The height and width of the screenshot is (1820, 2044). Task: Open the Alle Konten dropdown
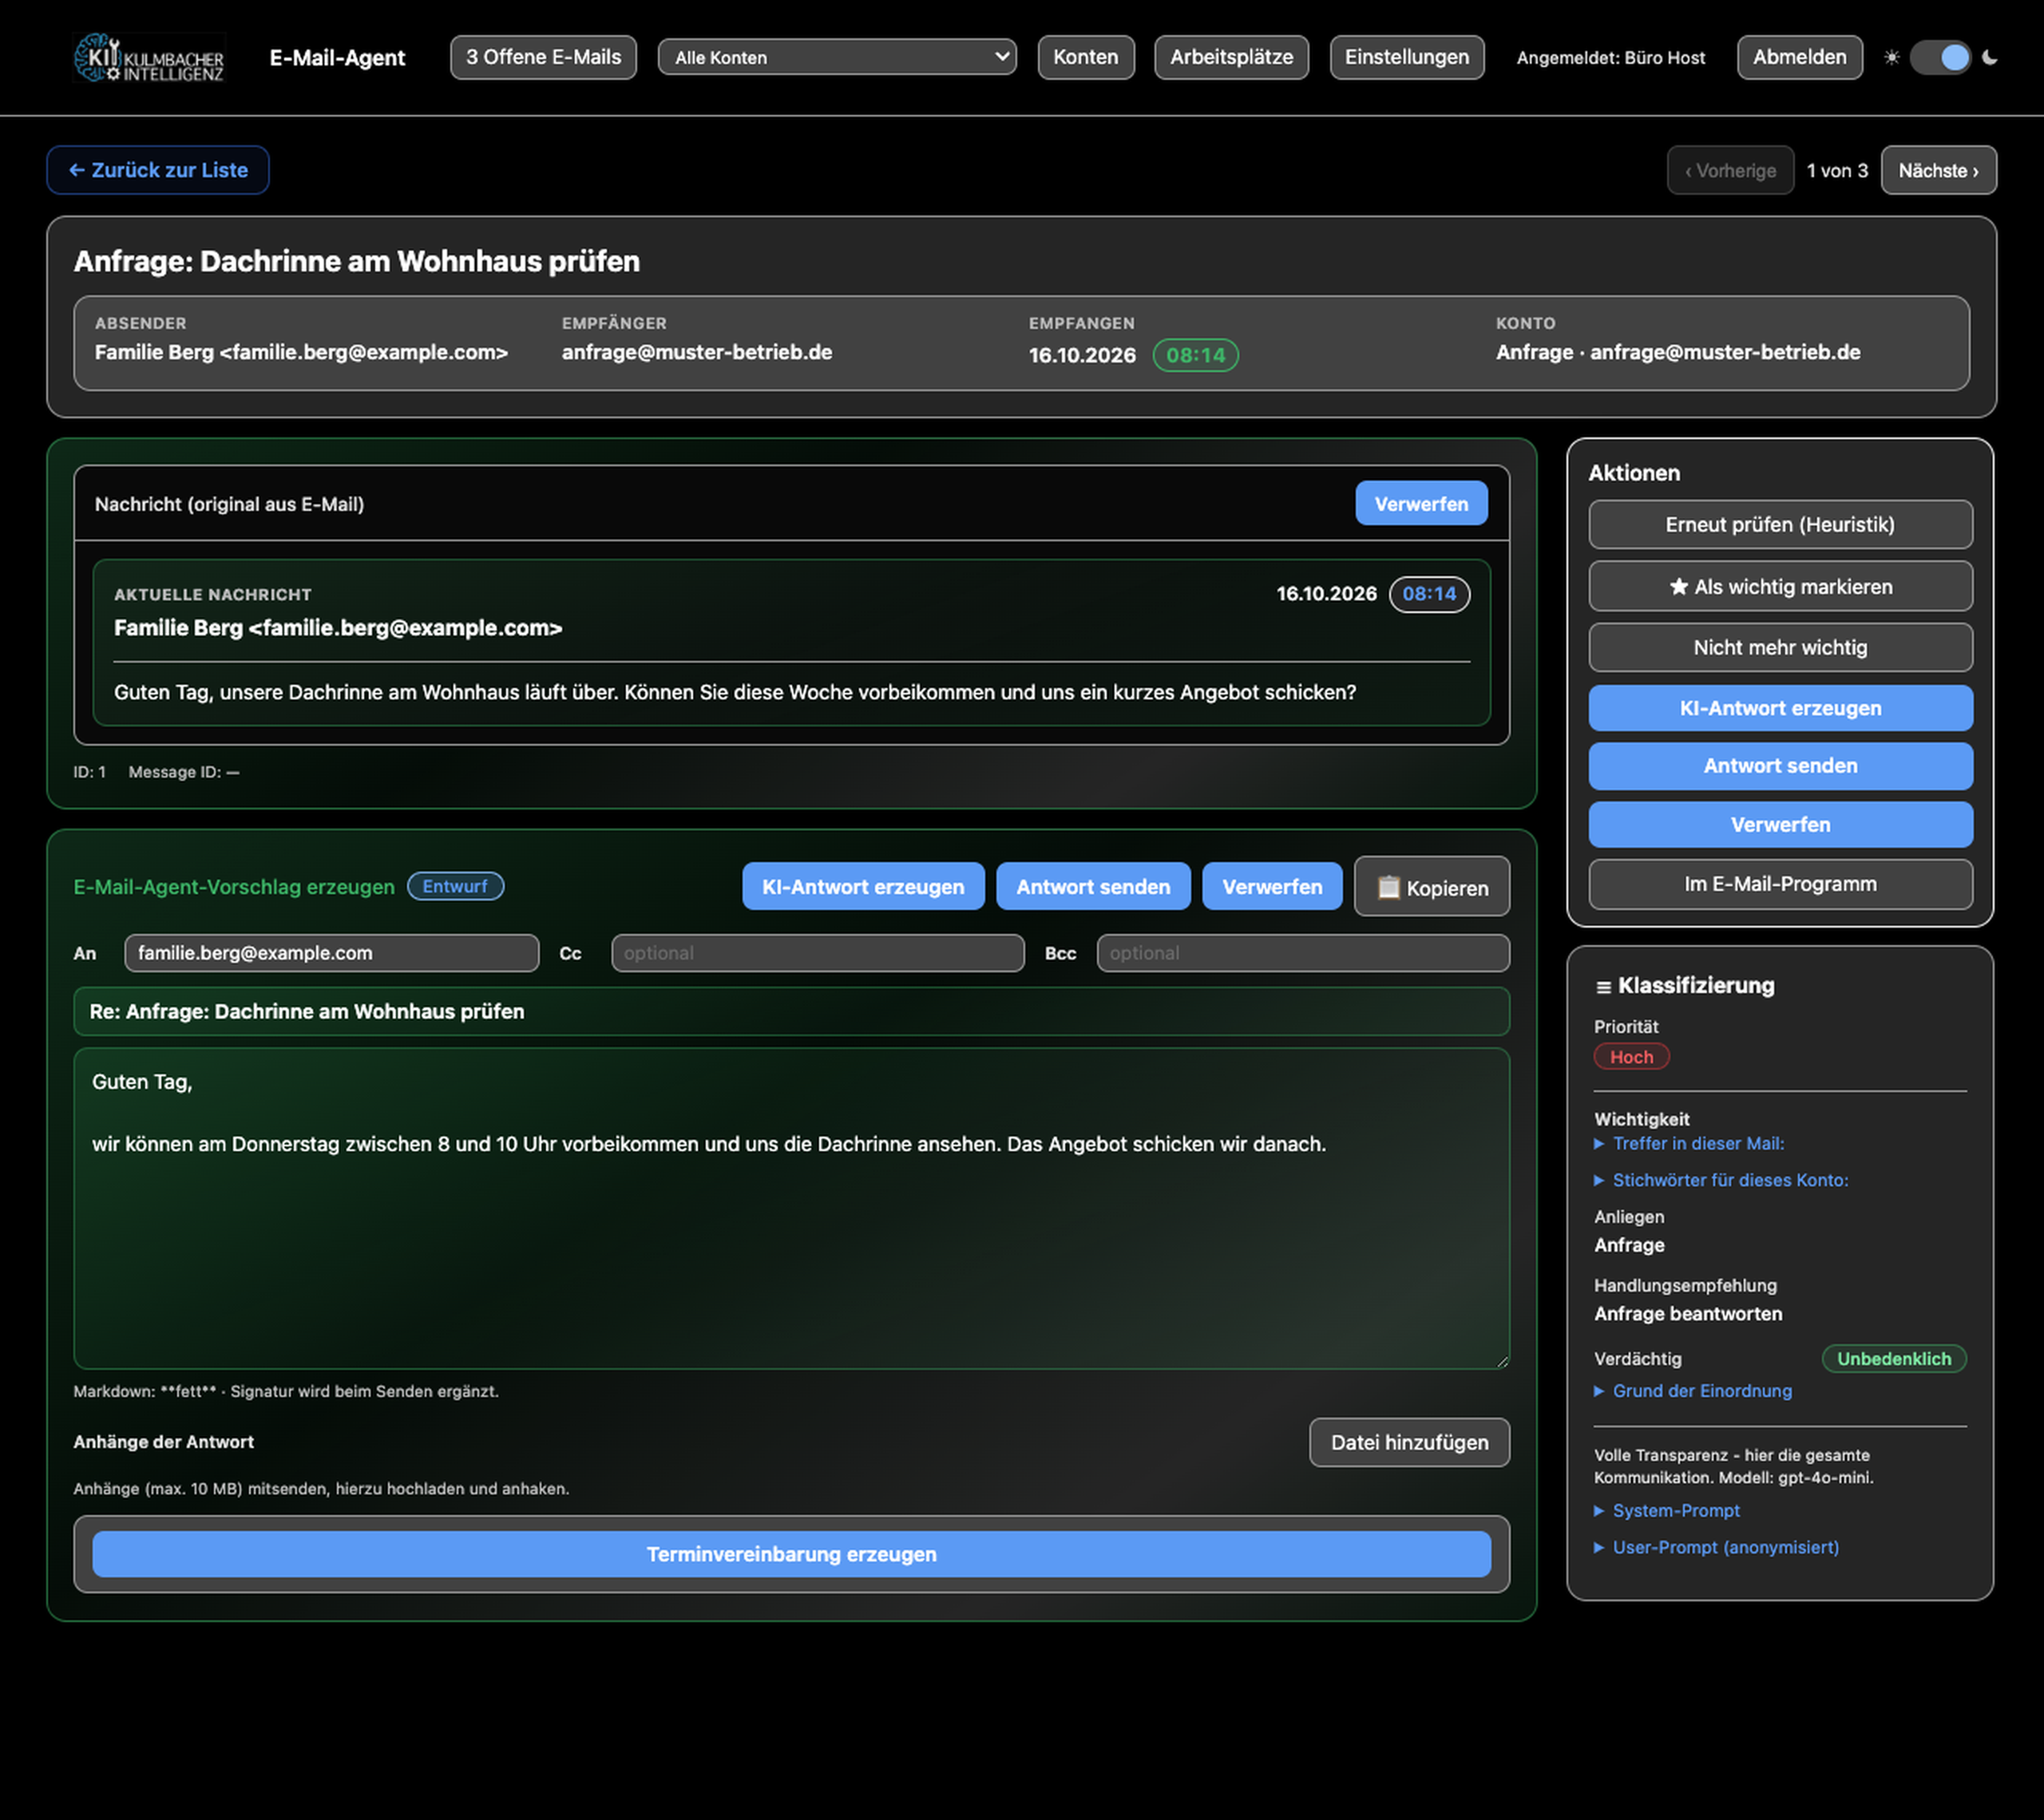pos(837,58)
